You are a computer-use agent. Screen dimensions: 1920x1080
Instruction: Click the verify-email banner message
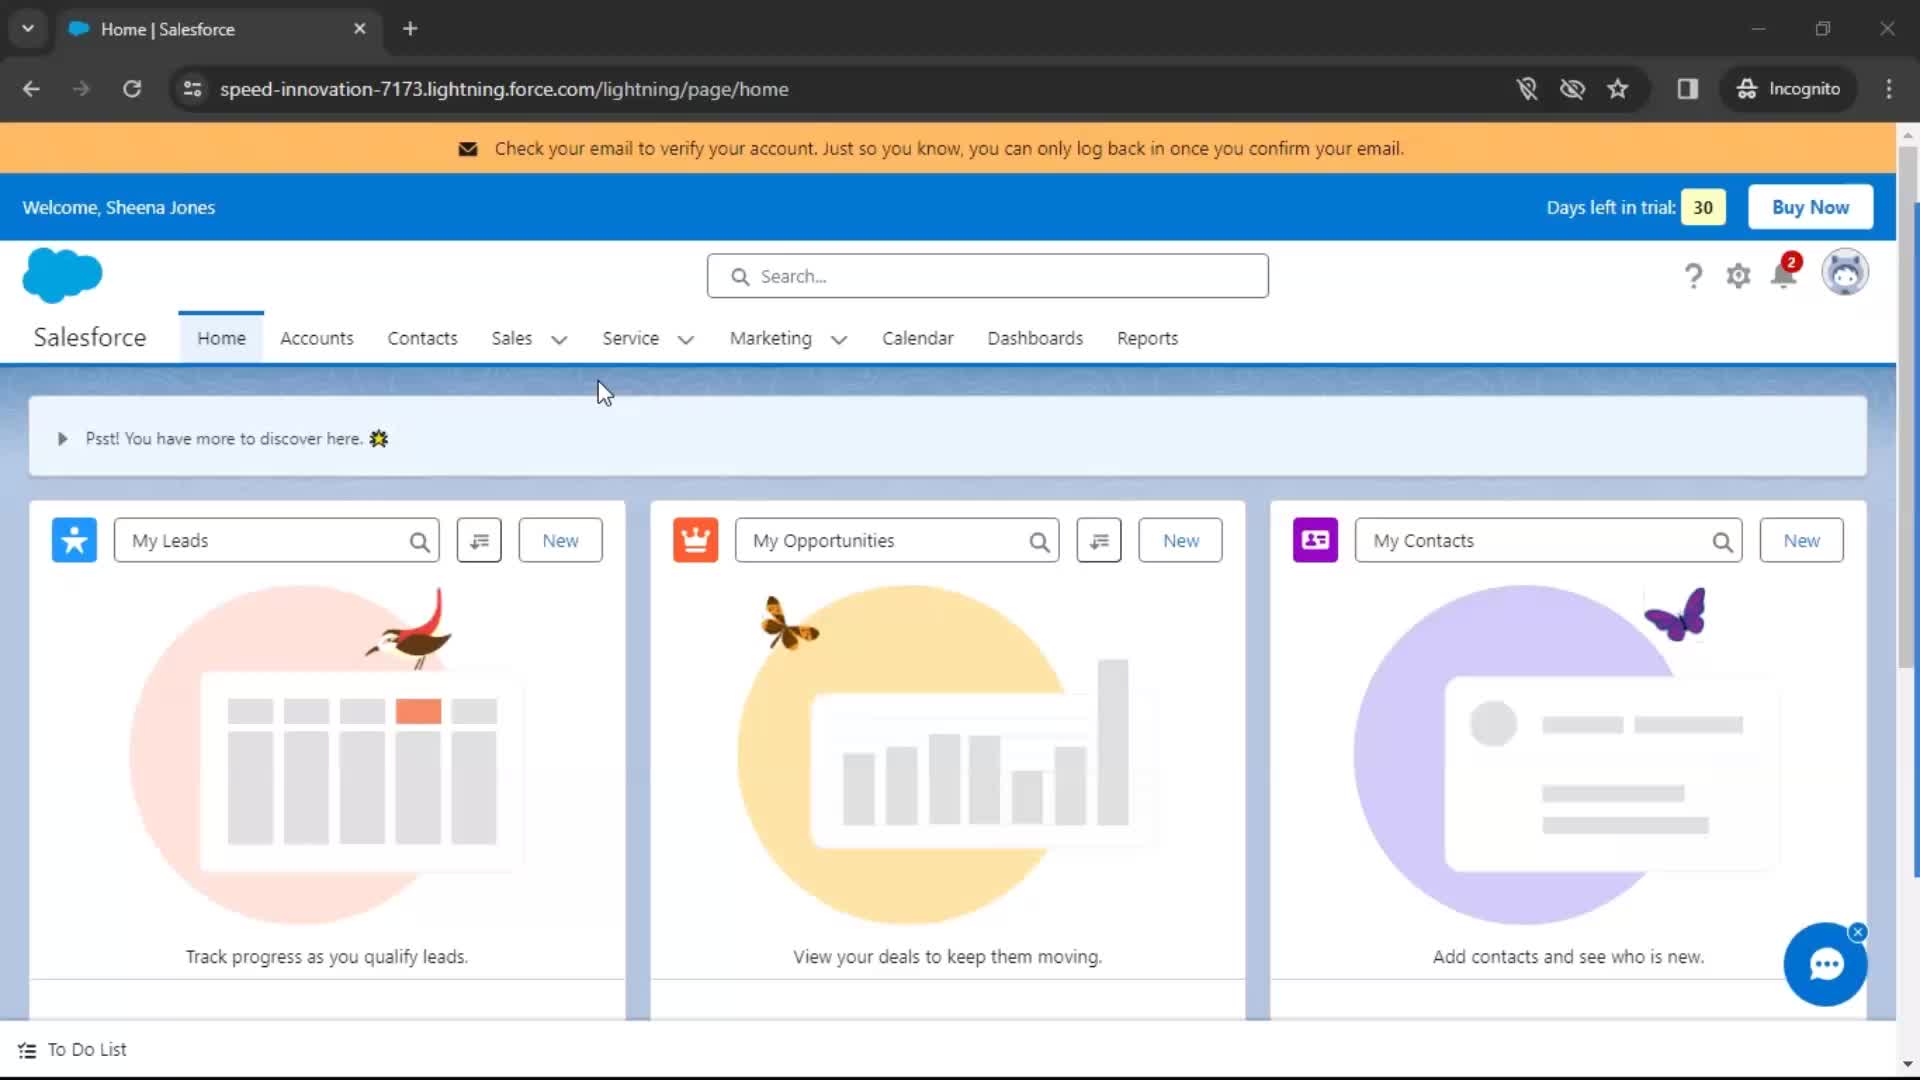pos(949,148)
